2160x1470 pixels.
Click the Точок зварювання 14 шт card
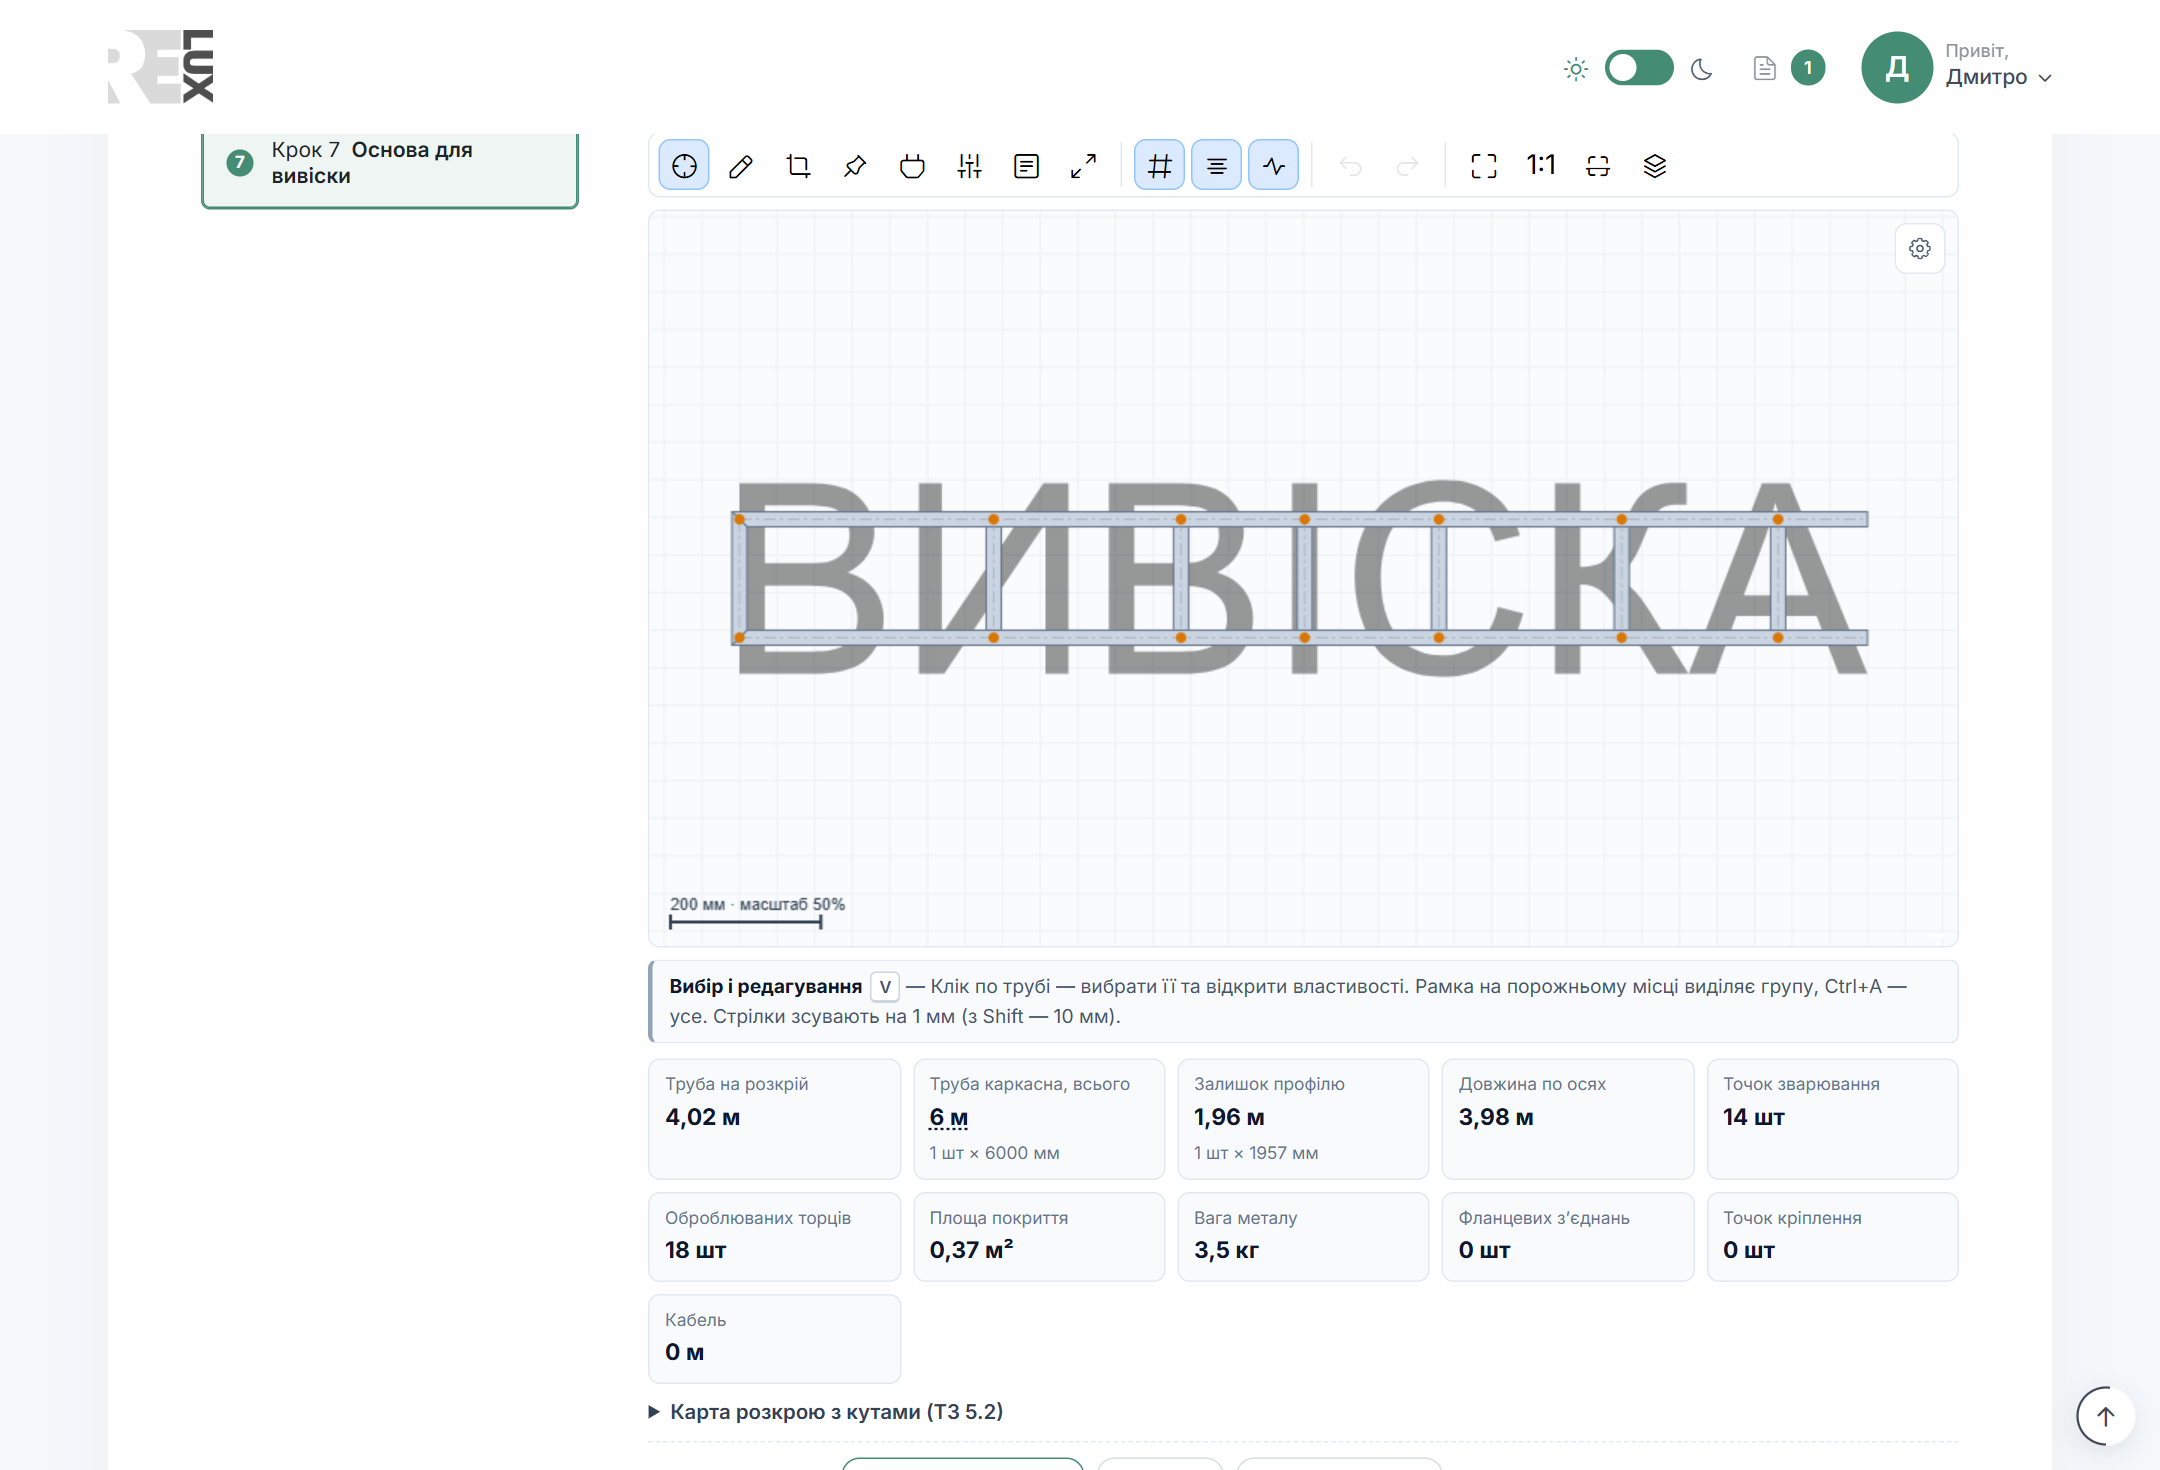[1832, 1119]
